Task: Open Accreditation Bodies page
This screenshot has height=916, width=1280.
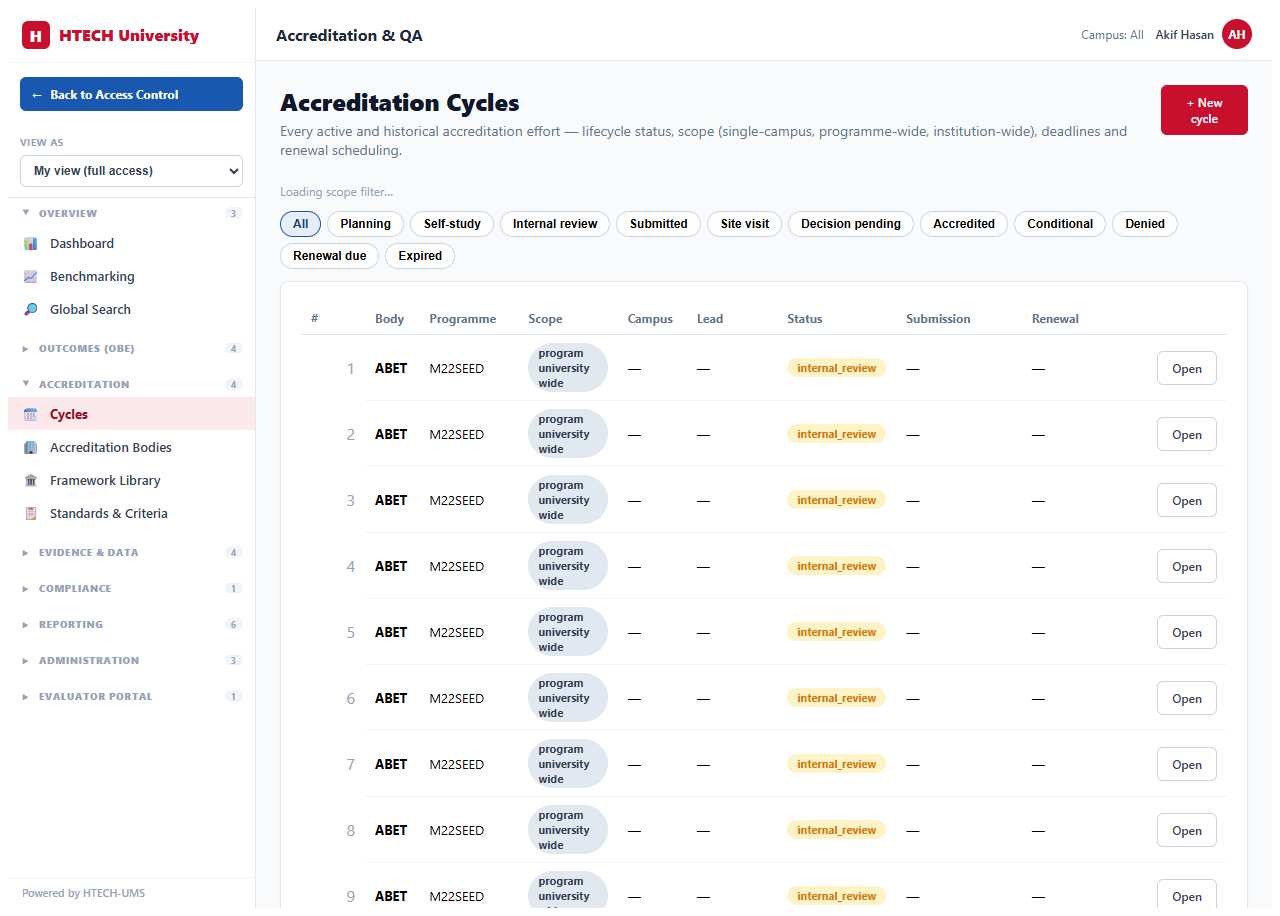Action: tap(131, 447)
